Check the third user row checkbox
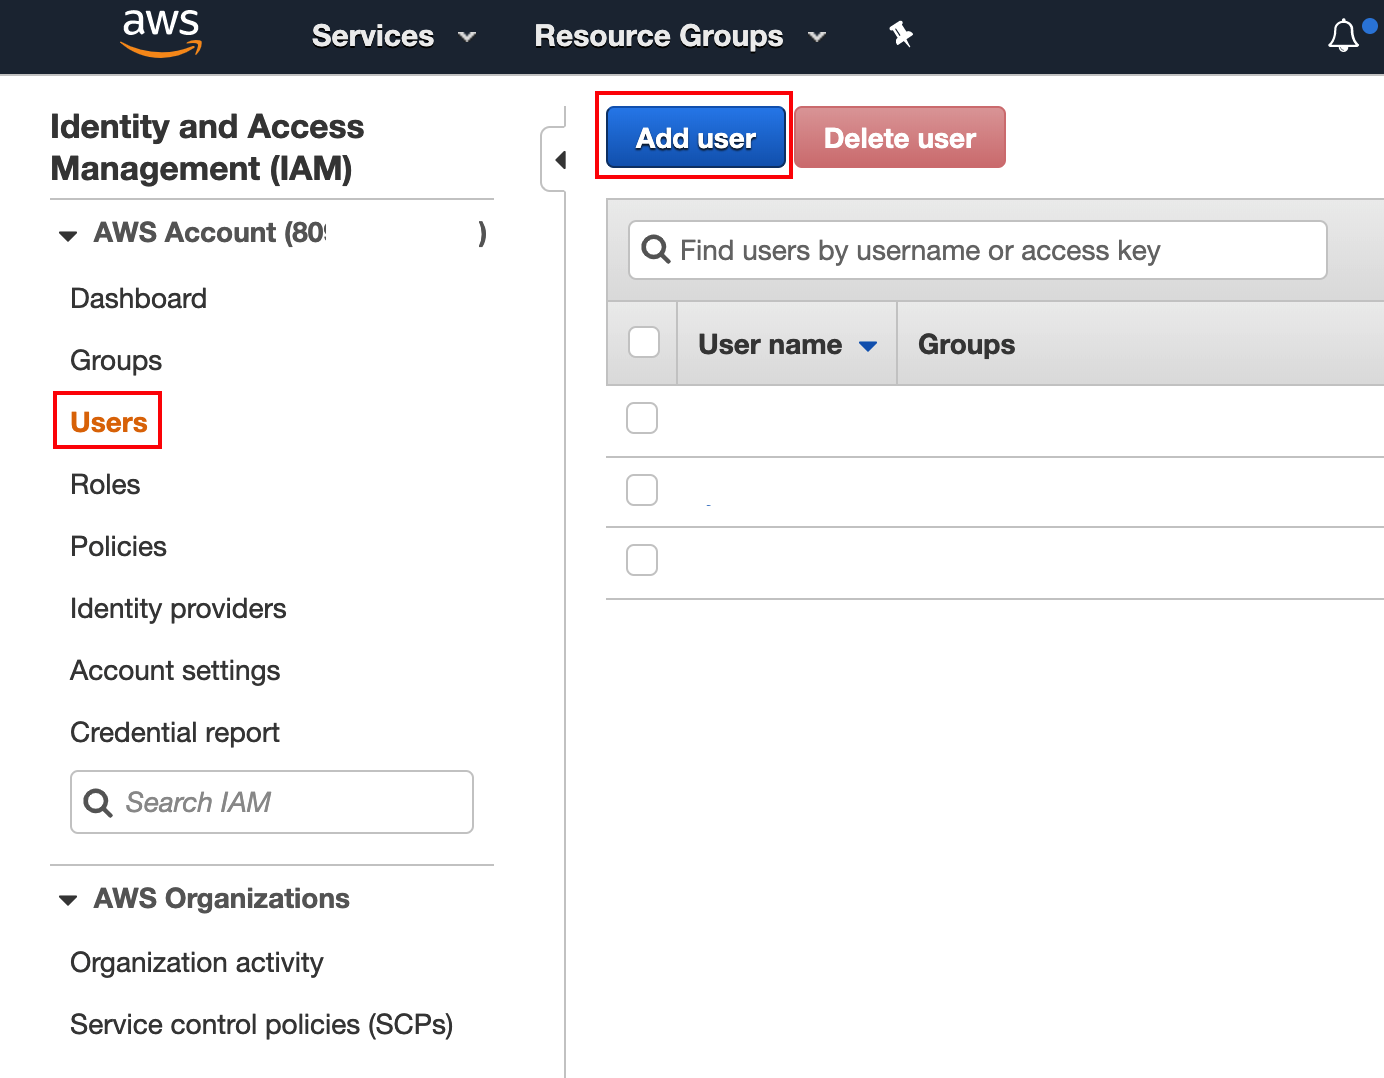Screen dimensions: 1384x1078 [642, 560]
